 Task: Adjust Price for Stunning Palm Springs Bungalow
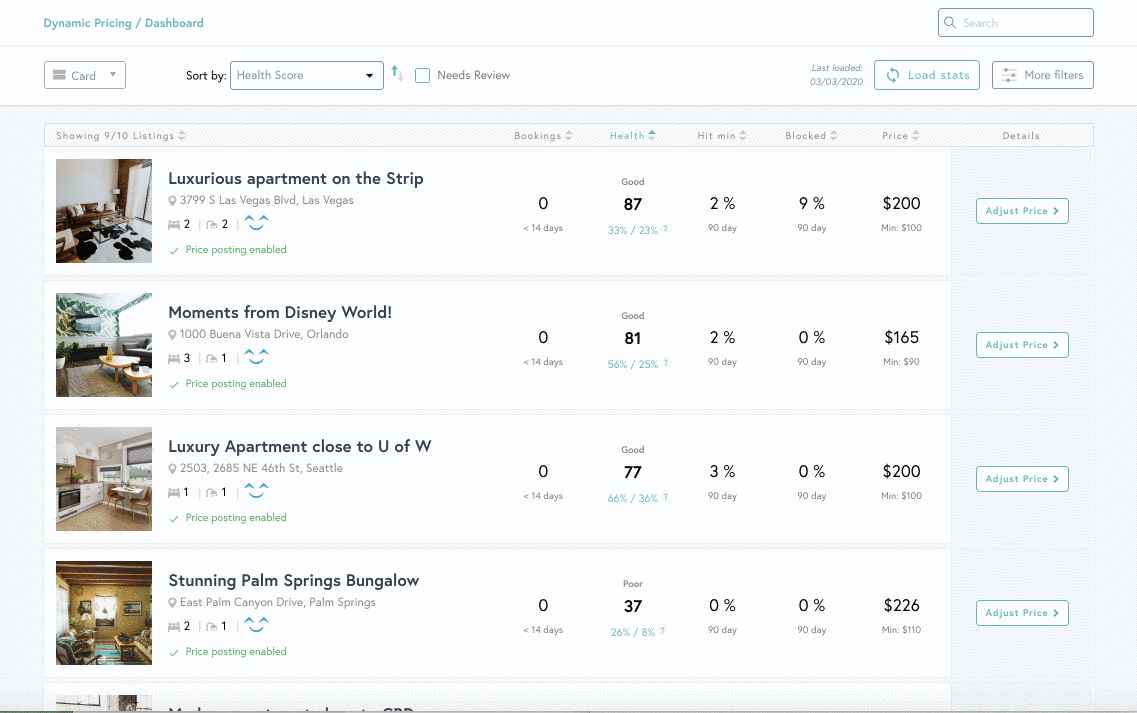pyautogui.click(x=1022, y=613)
